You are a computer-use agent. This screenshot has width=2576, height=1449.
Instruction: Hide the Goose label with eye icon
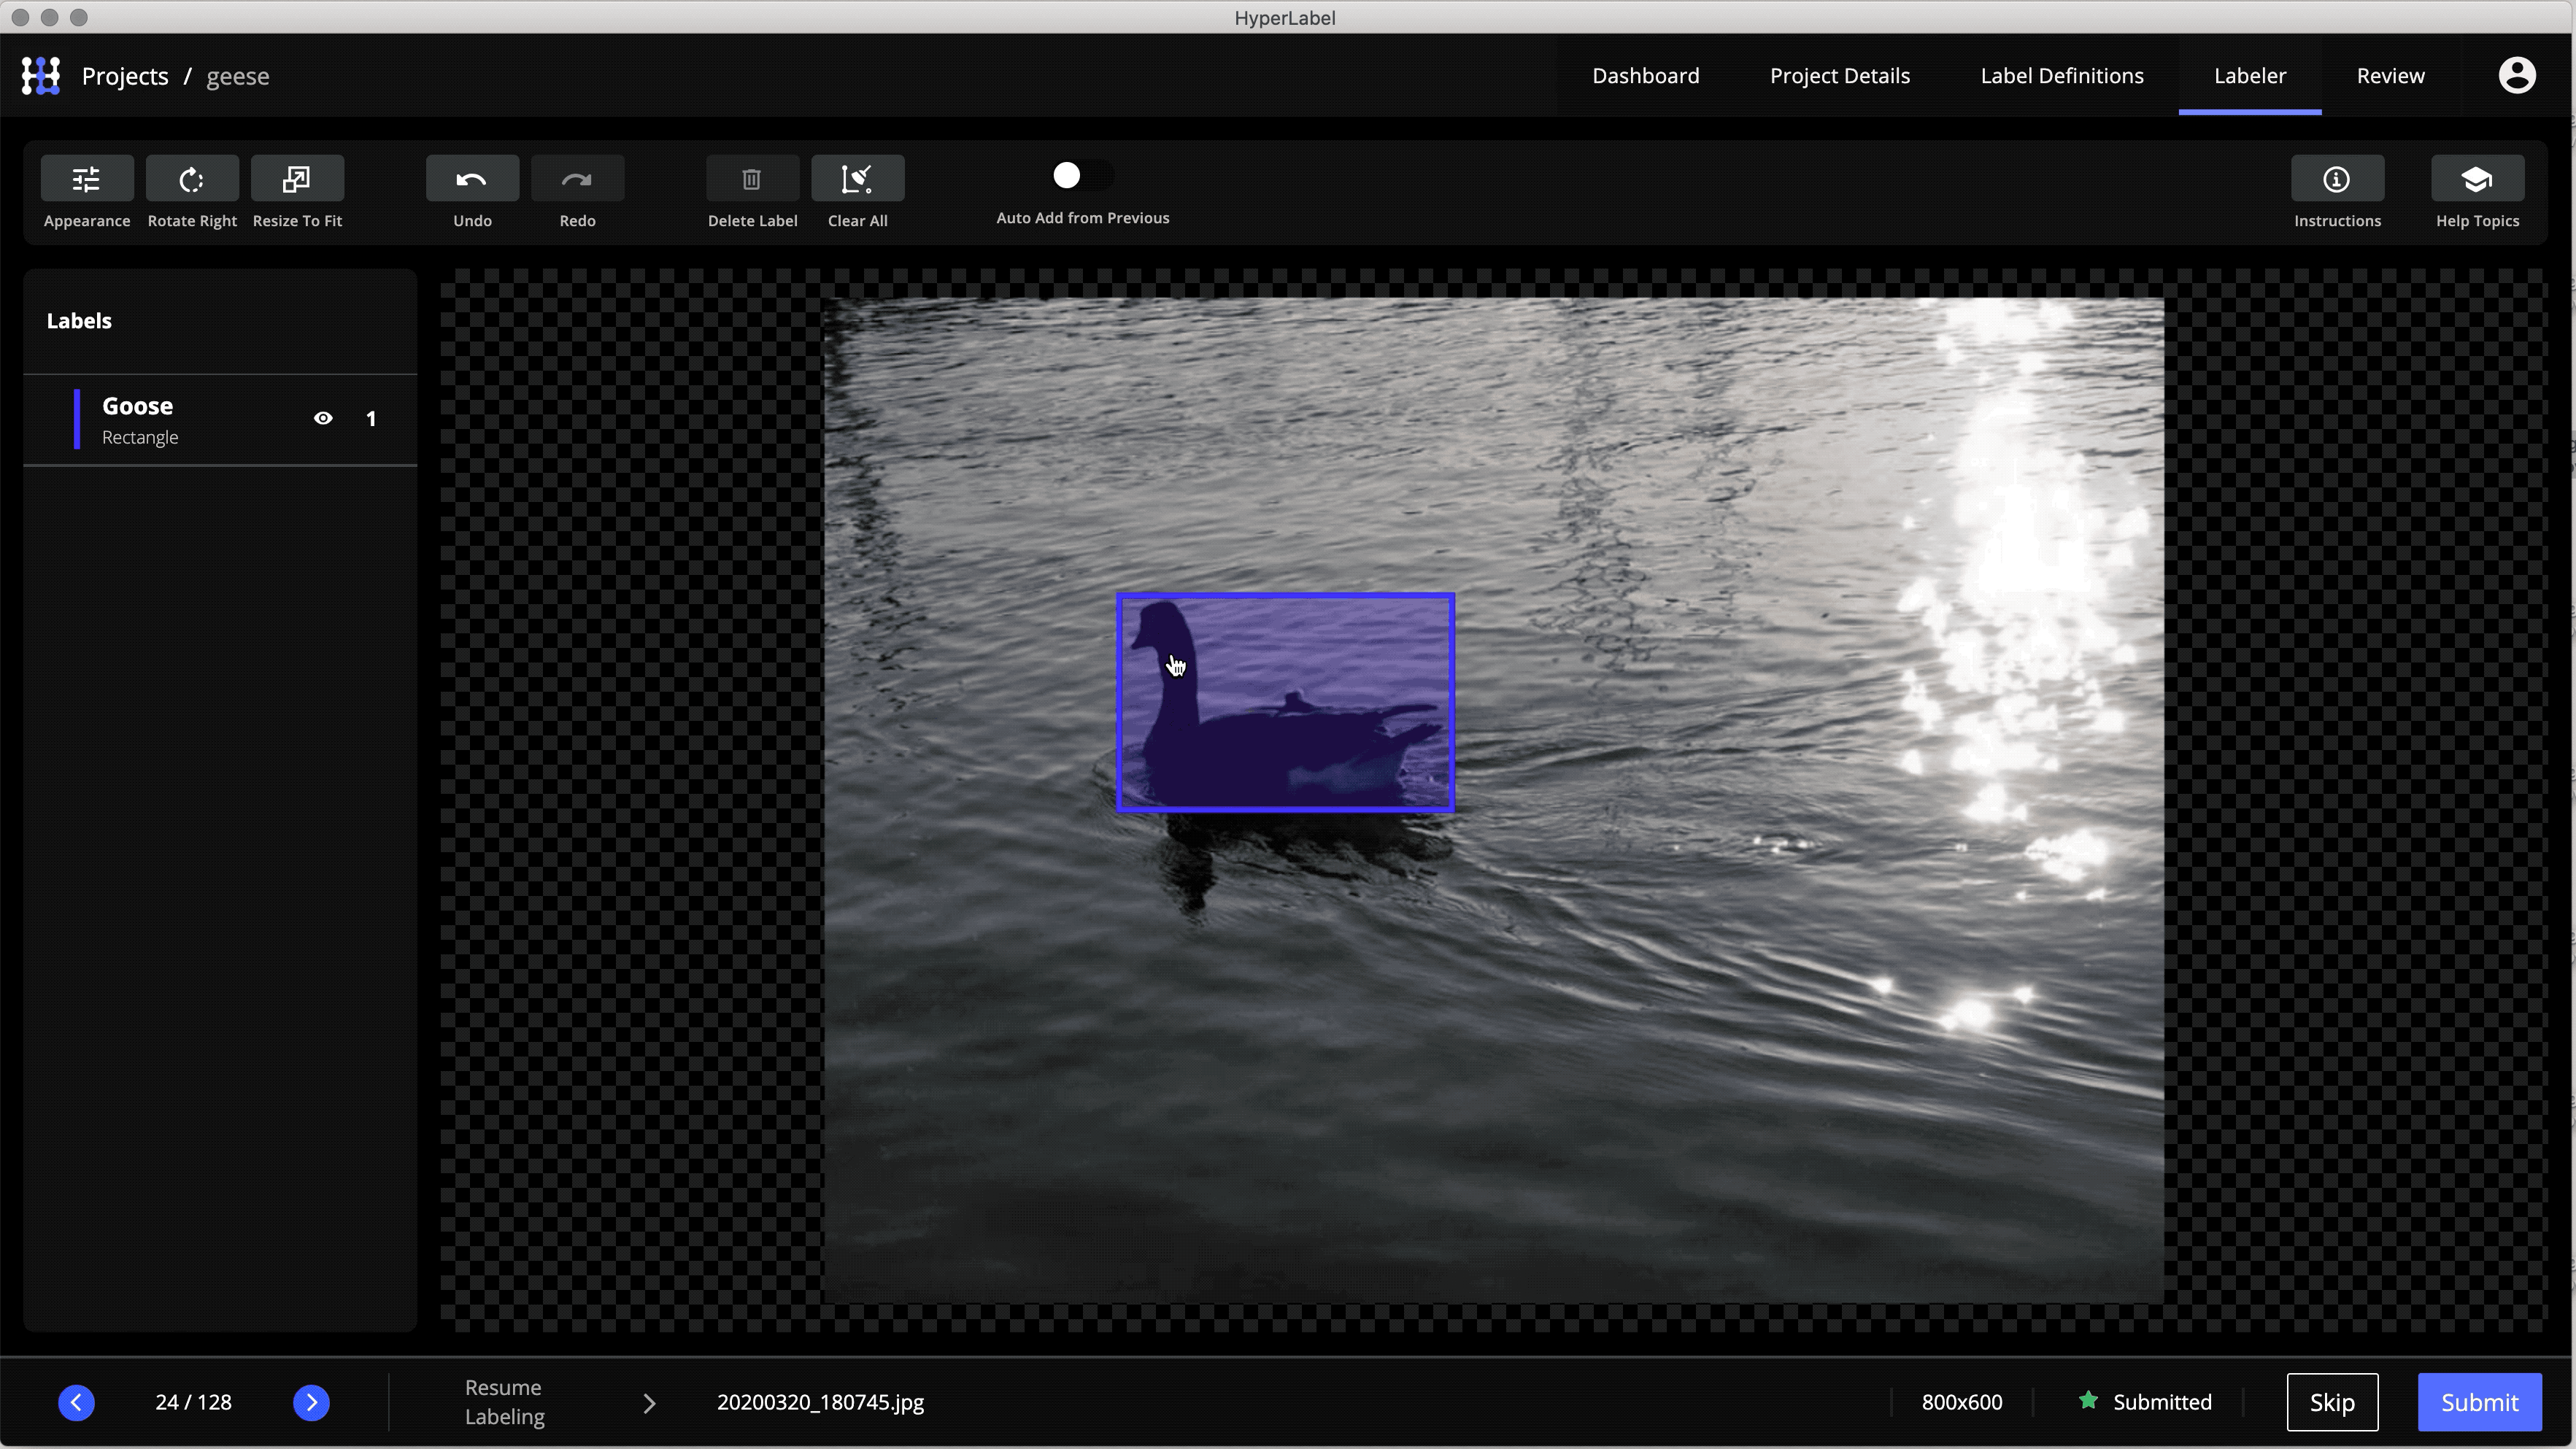(x=323, y=418)
